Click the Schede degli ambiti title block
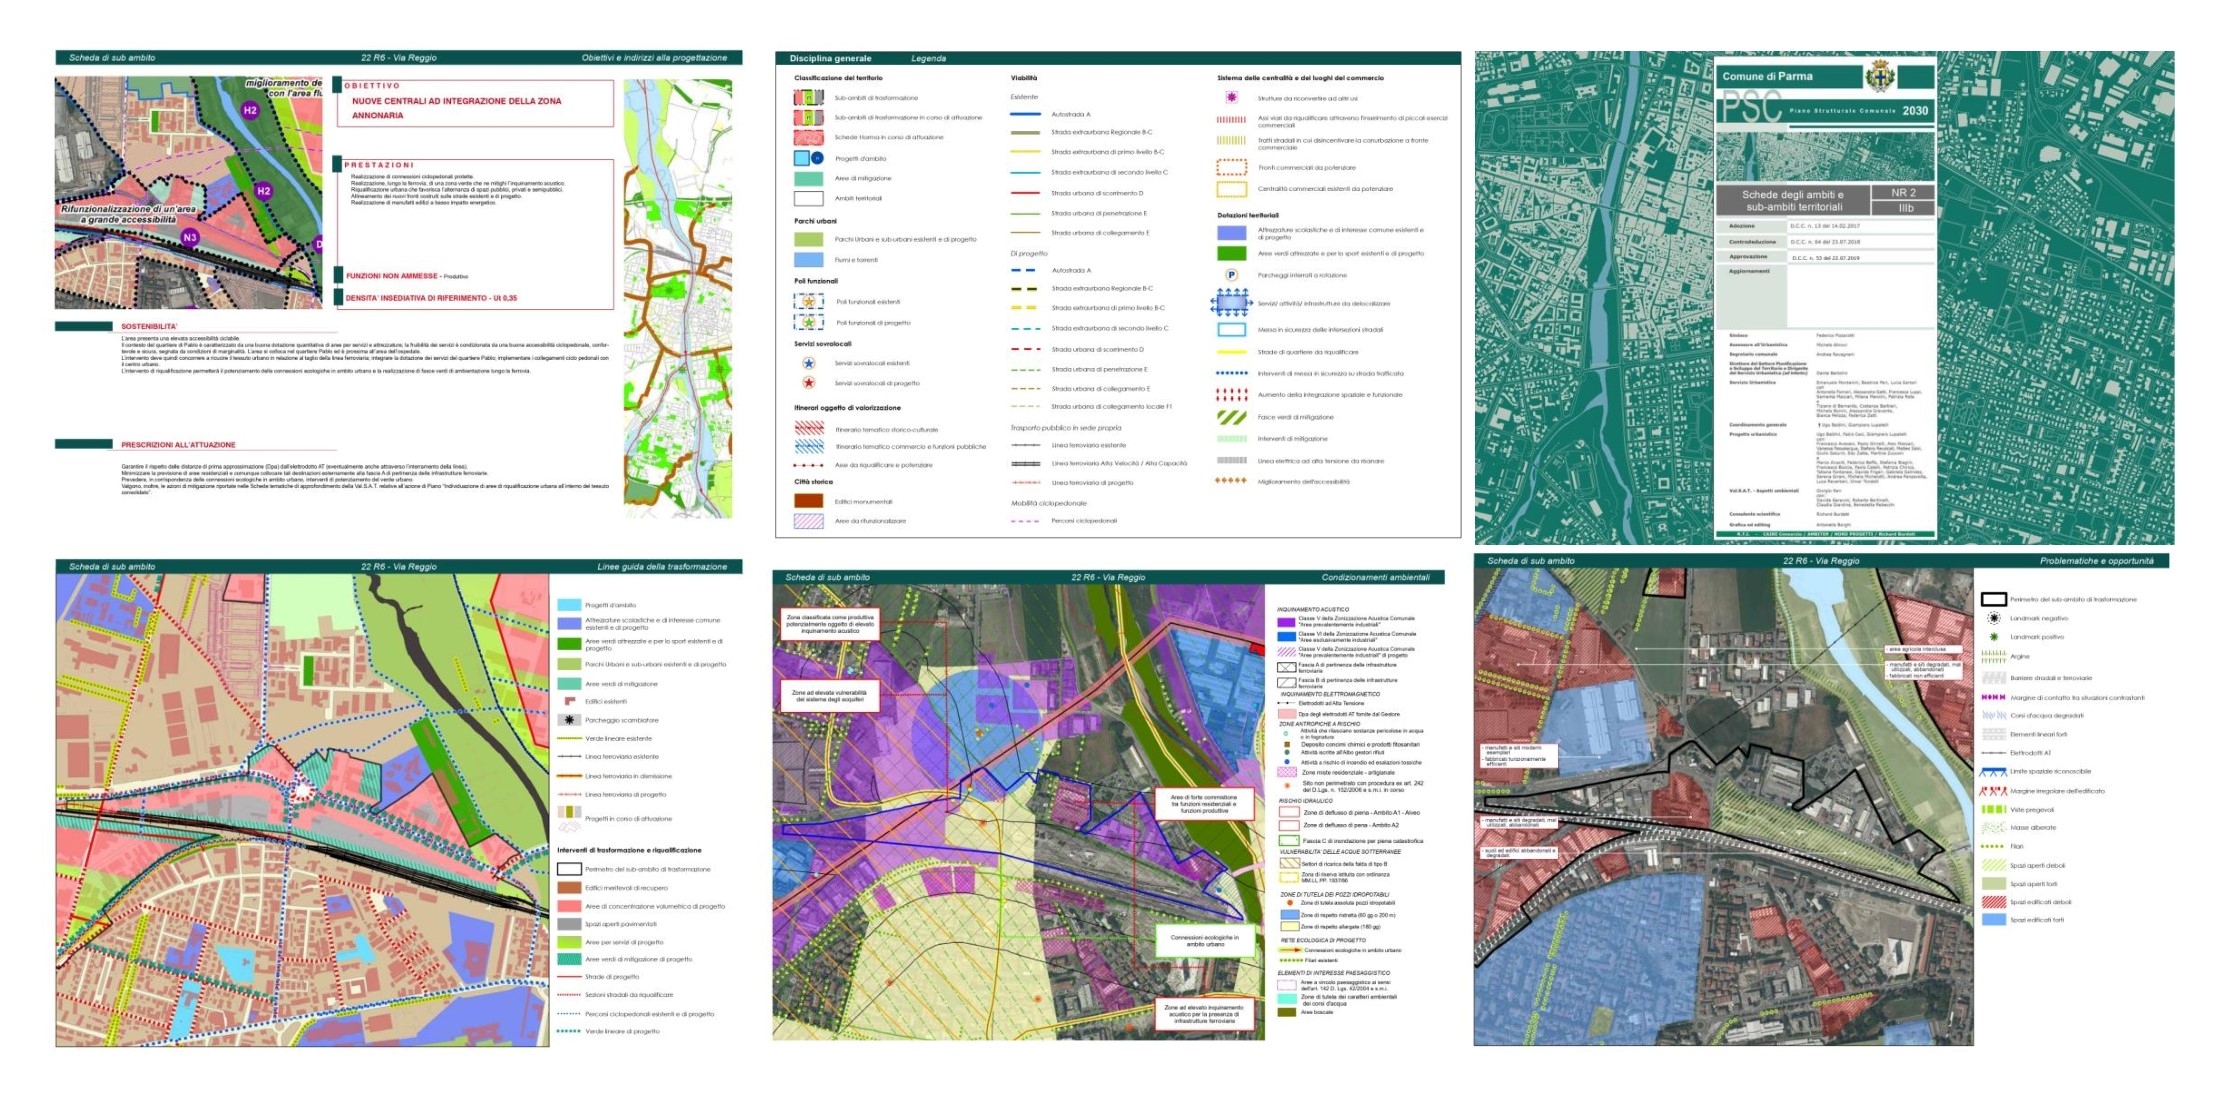Image resolution: width=2227 pixels, height=1096 pixels. tap(1792, 200)
